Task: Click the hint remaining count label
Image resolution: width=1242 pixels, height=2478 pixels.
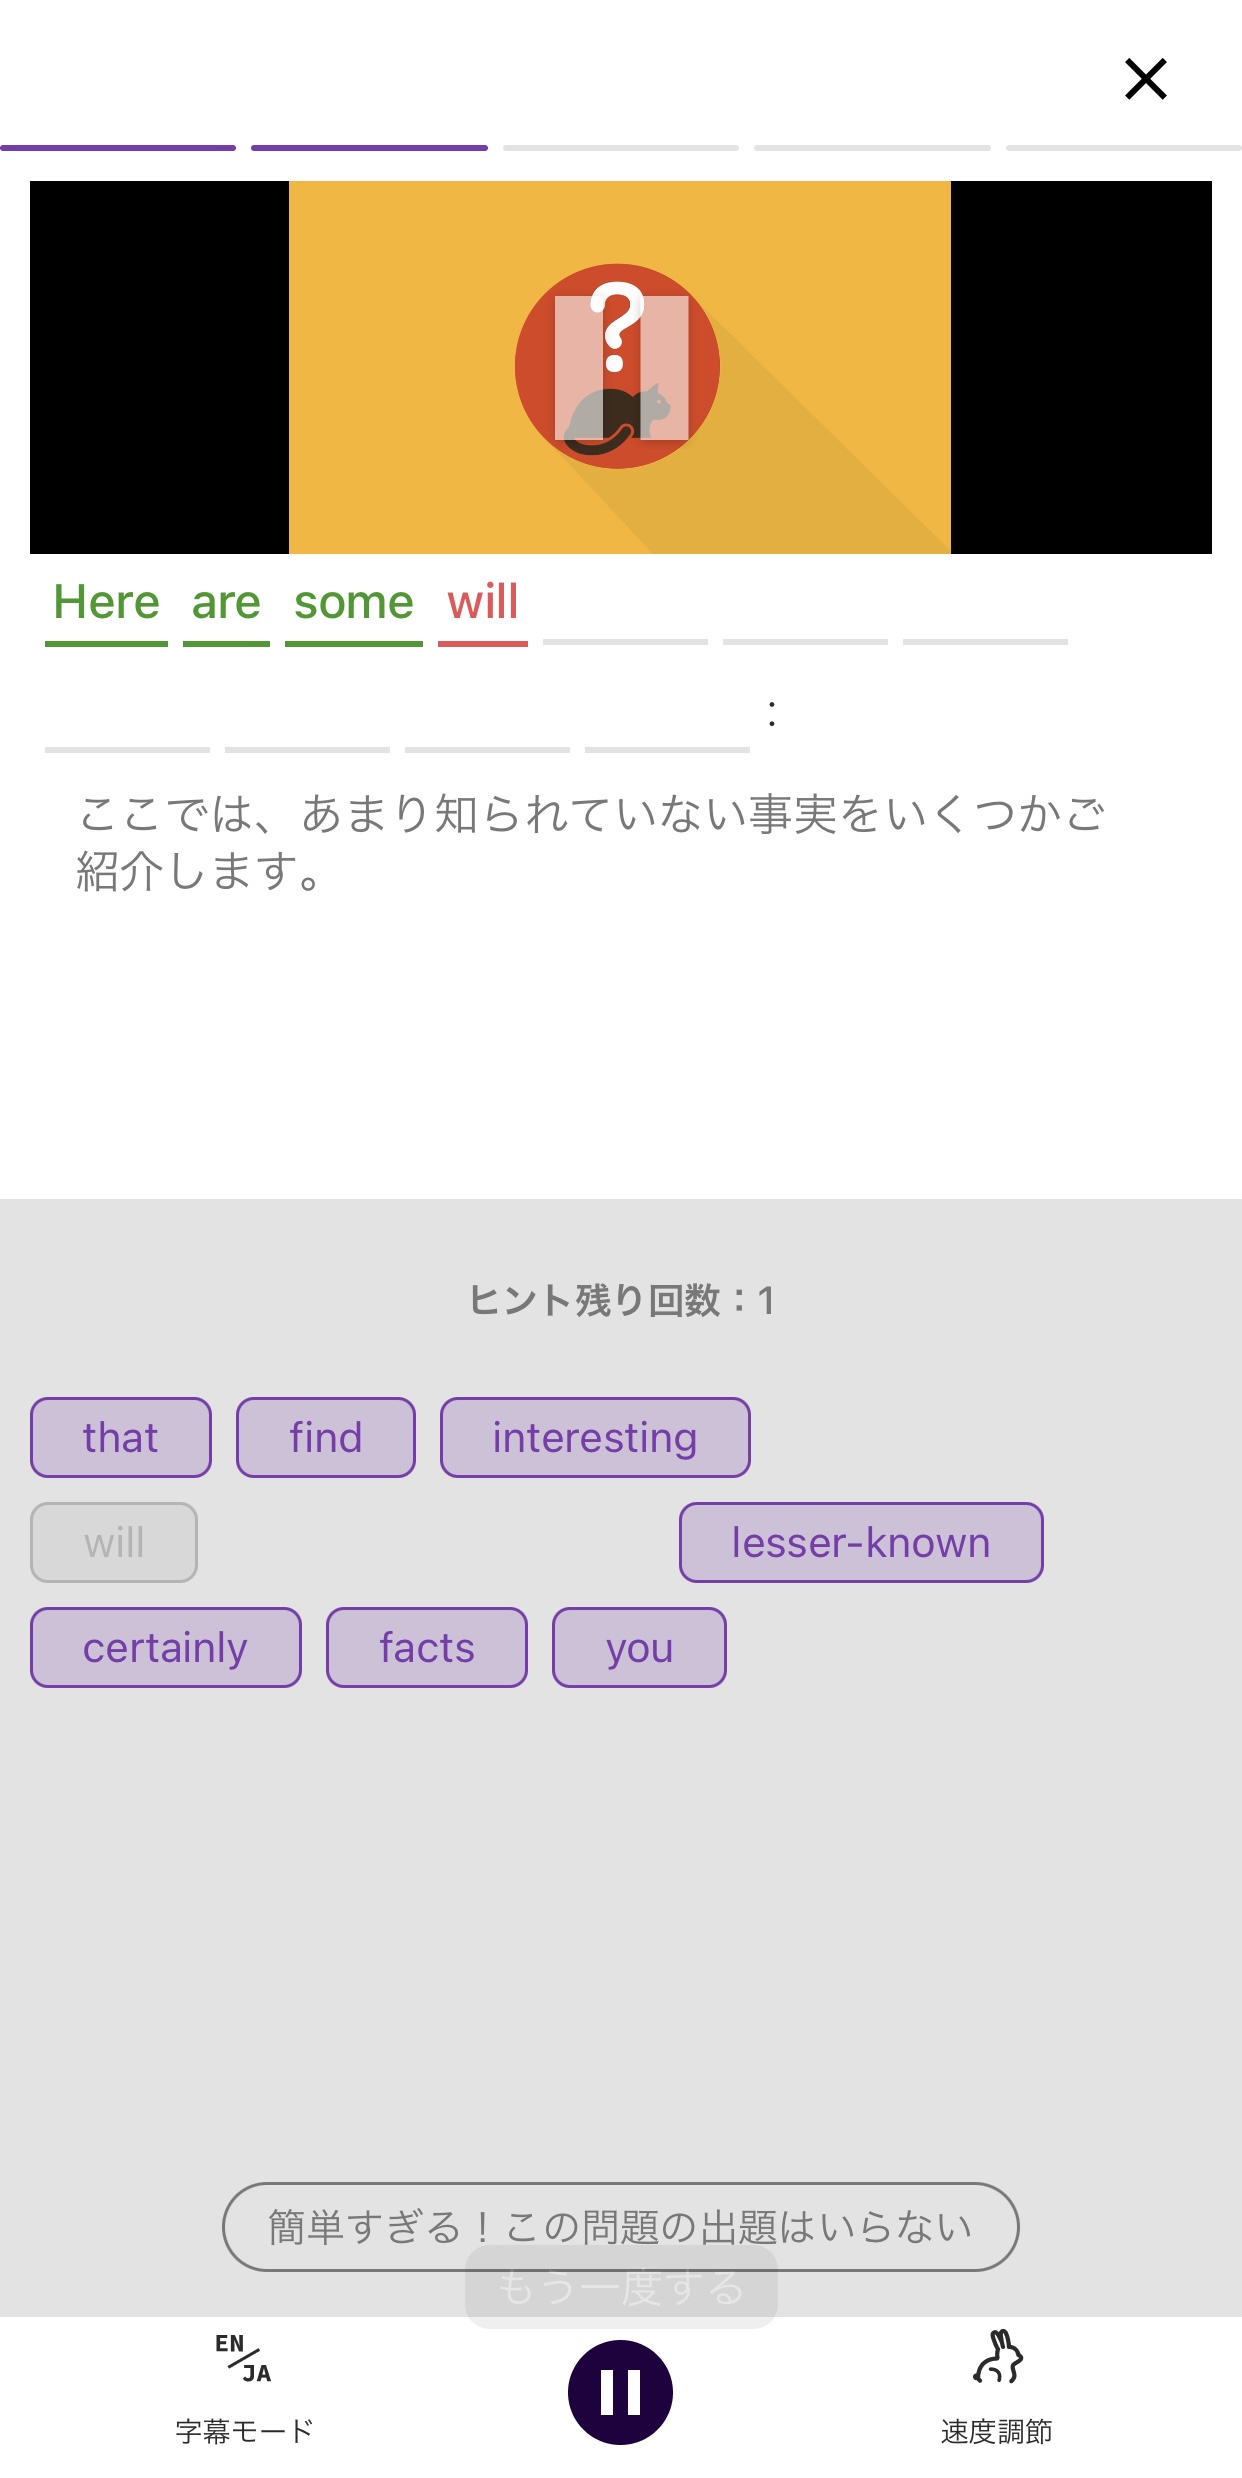Action: (x=621, y=1300)
